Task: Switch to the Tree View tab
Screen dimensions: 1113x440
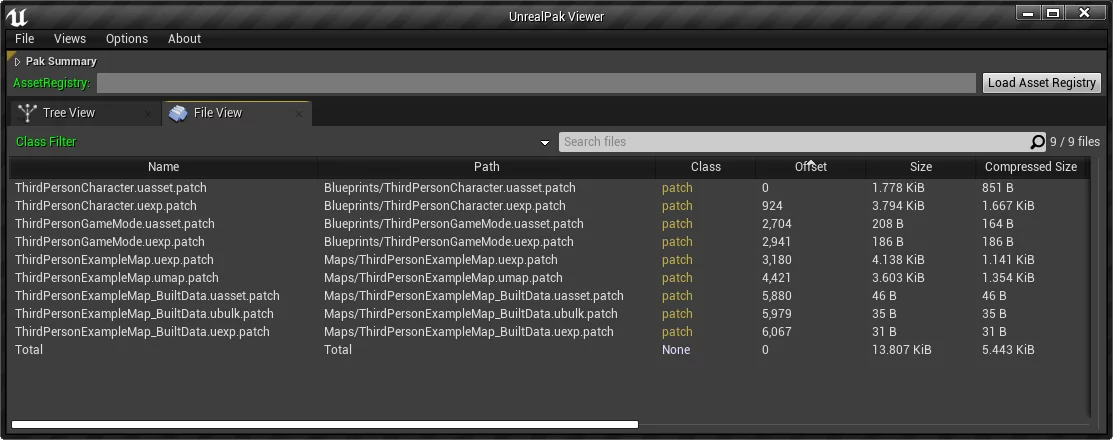Action: click(69, 113)
